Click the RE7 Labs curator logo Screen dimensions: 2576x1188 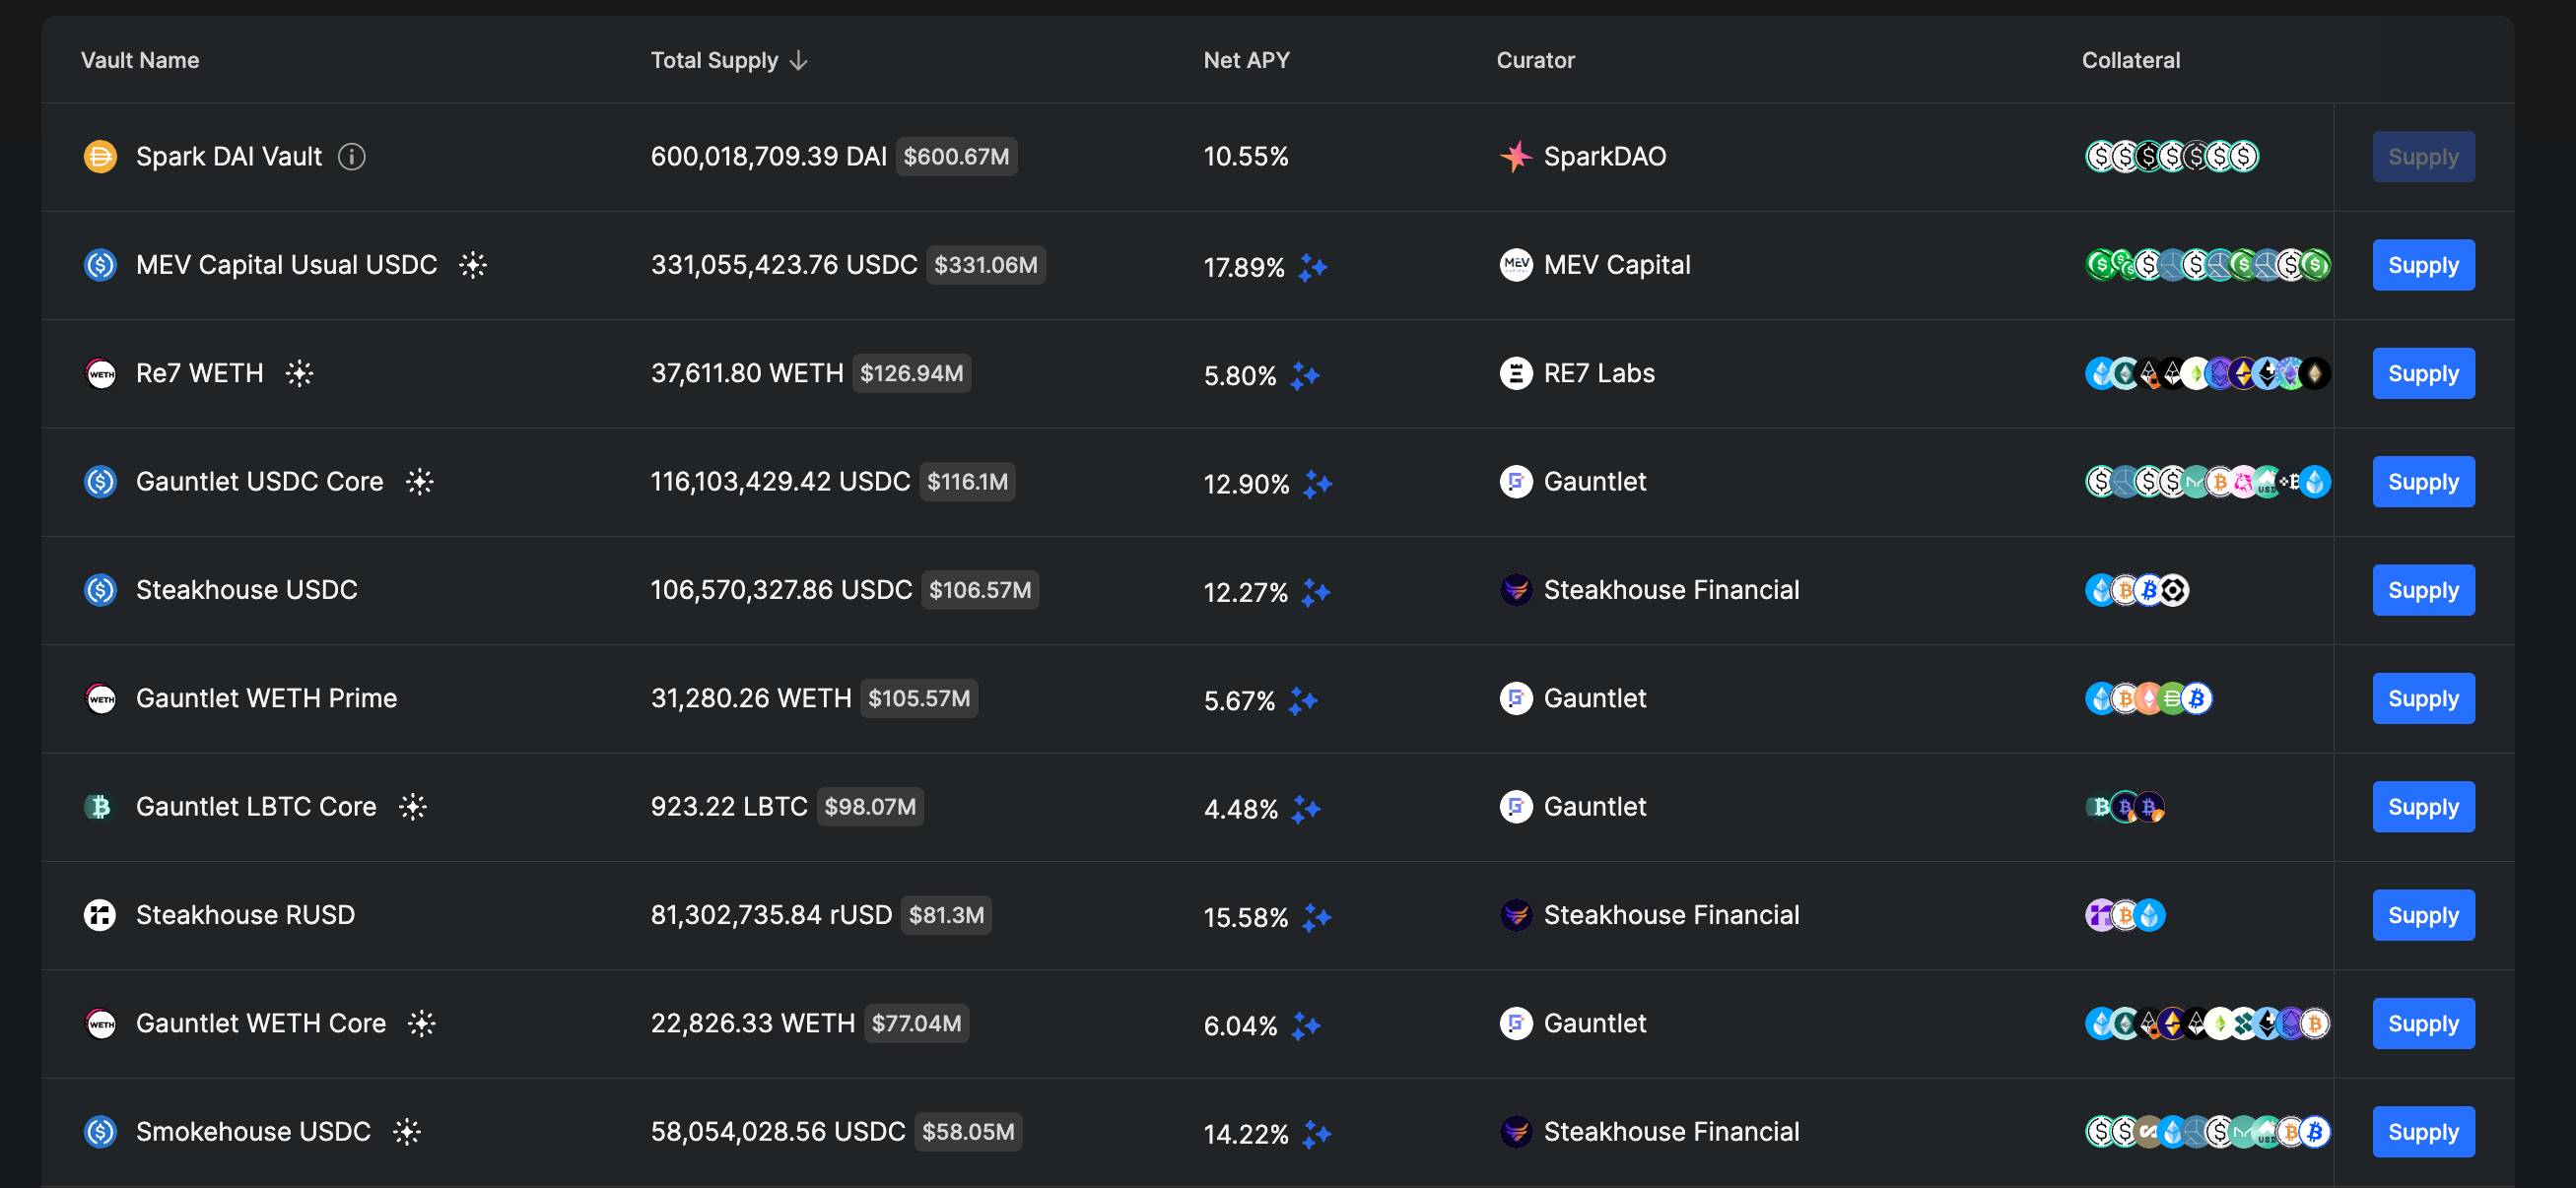click(x=1516, y=373)
